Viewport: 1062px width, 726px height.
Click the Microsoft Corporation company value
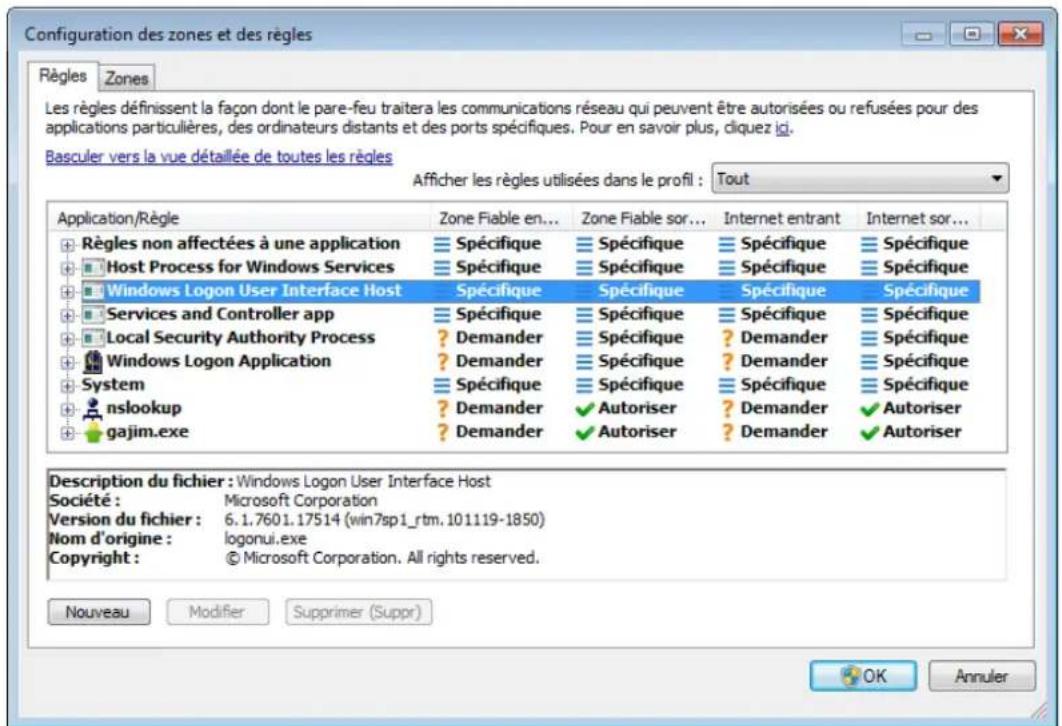click(x=301, y=501)
